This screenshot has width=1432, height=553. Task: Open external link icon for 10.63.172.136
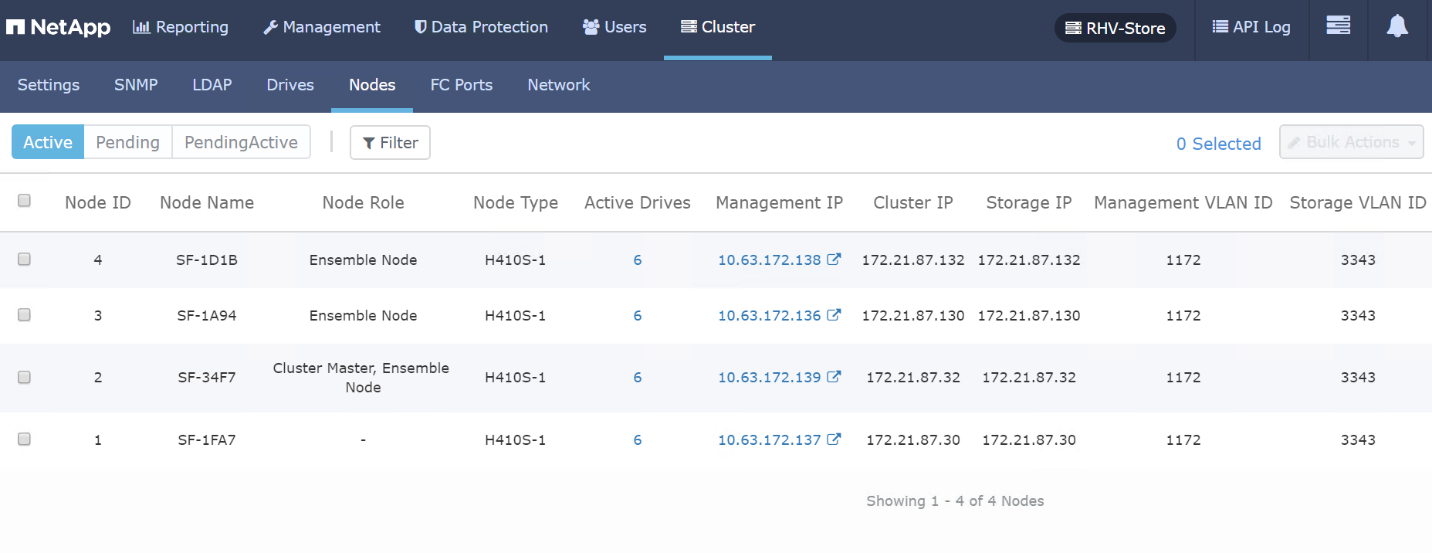pyautogui.click(x=834, y=315)
